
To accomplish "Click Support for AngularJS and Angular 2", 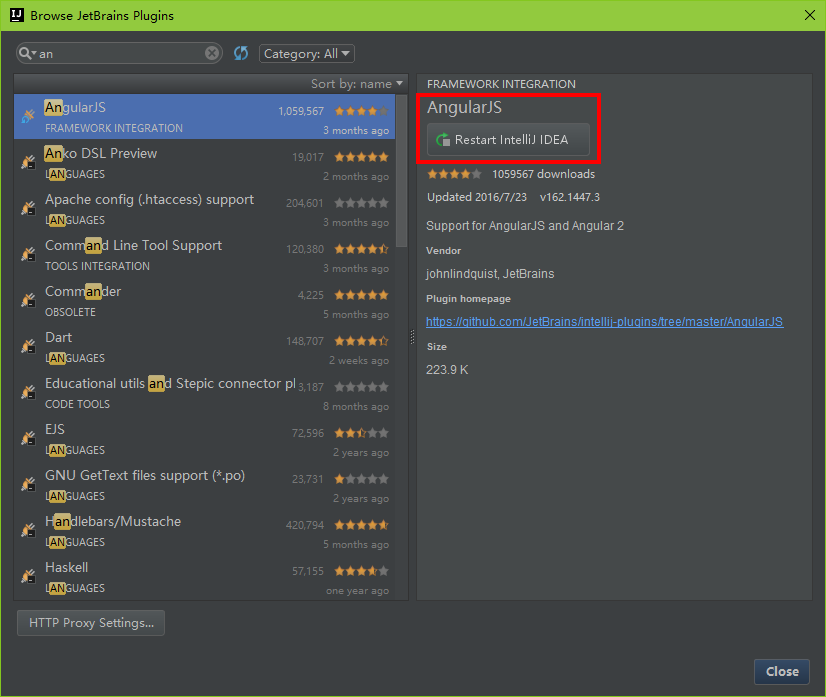I will (525, 226).
